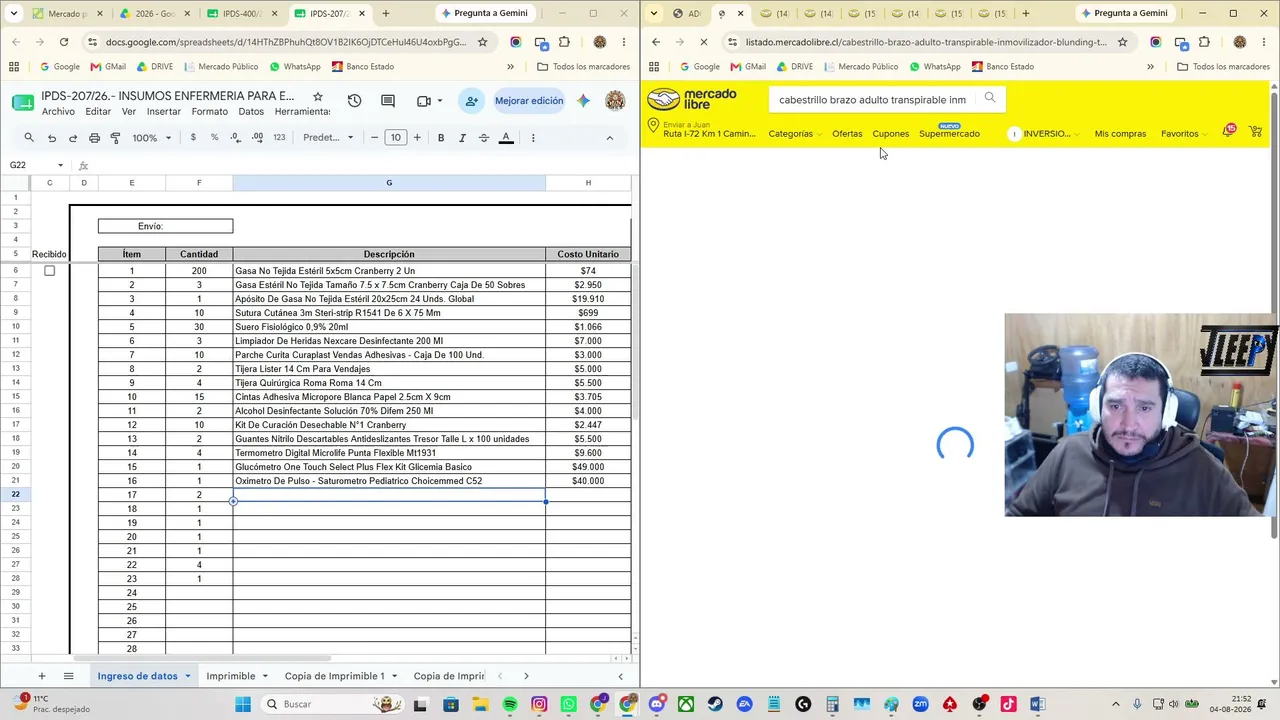
Task: Click the Mercado Libre search input field
Action: pos(872,99)
